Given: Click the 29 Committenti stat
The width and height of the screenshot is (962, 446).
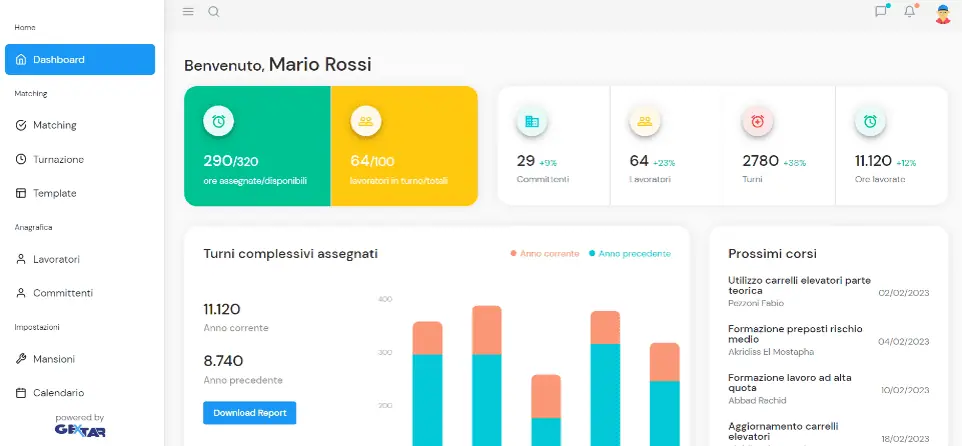Looking at the screenshot, I should coord(553,146).
